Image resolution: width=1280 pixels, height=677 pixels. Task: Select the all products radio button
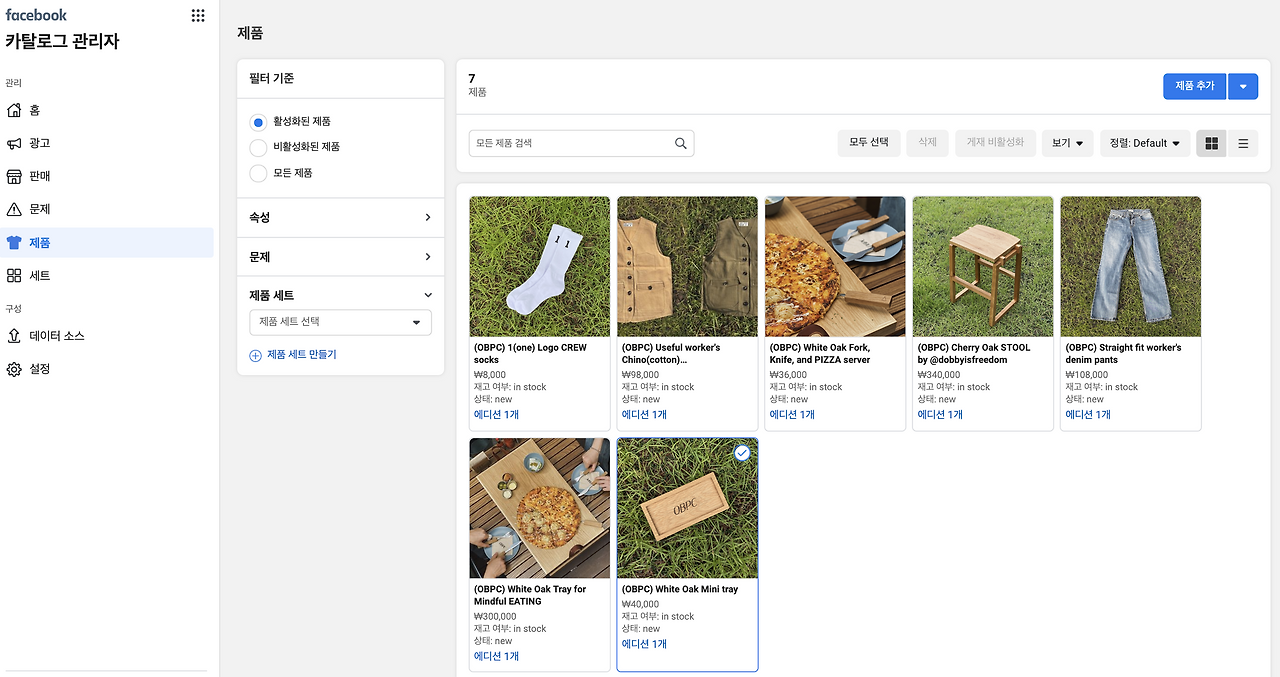coord(258,173)
